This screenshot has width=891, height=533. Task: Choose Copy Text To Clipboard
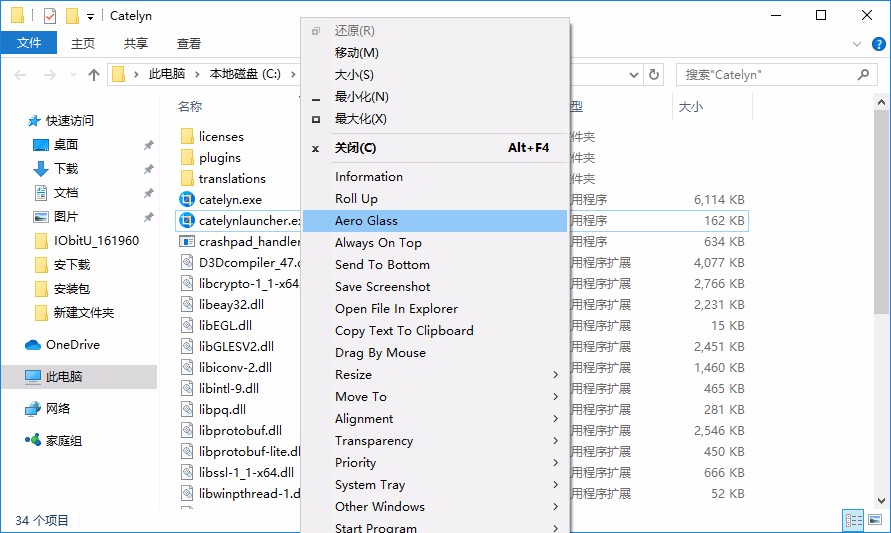(x=435, y=331)
